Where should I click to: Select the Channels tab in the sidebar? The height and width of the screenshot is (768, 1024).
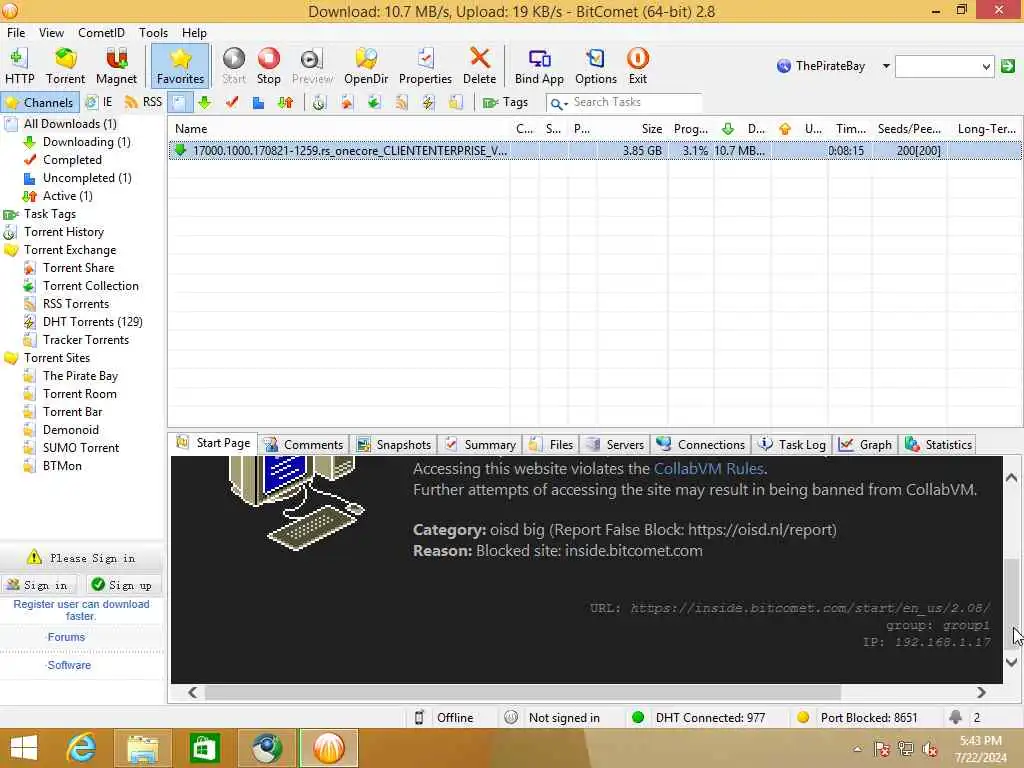click(40, 102)
